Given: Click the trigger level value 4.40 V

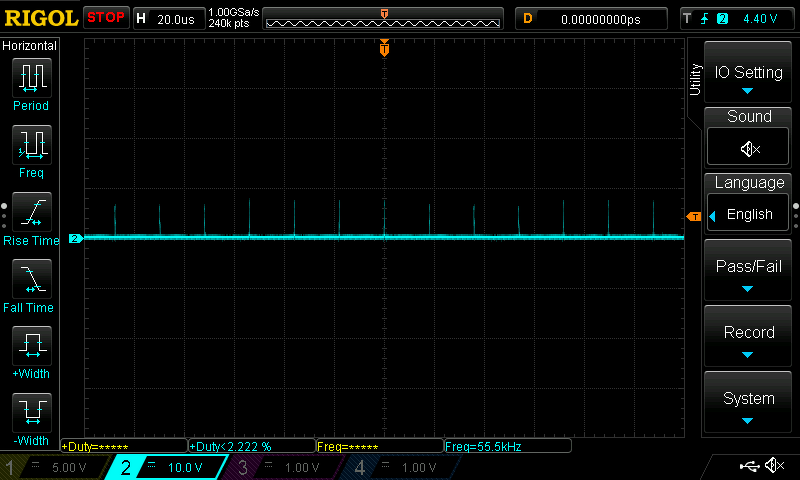Looking at the screenshot, I should coord(760,19).
